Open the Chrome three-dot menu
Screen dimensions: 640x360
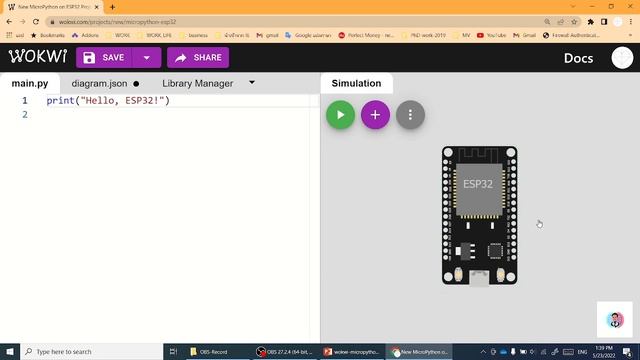pyautogui.click(x=631, y=22)
